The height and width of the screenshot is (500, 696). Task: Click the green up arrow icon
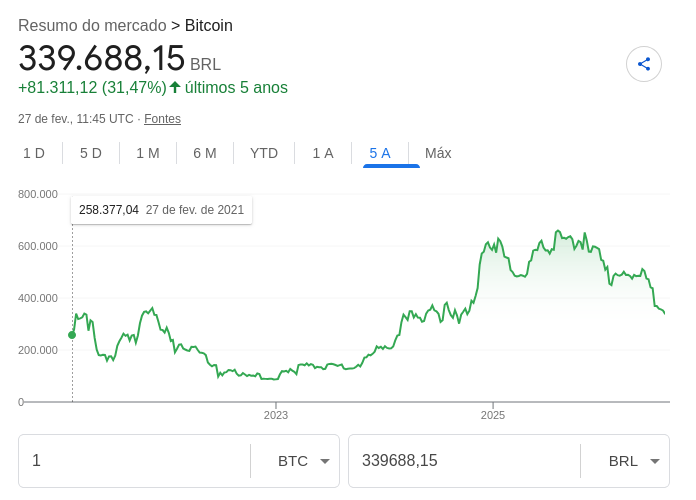[175, 87]
